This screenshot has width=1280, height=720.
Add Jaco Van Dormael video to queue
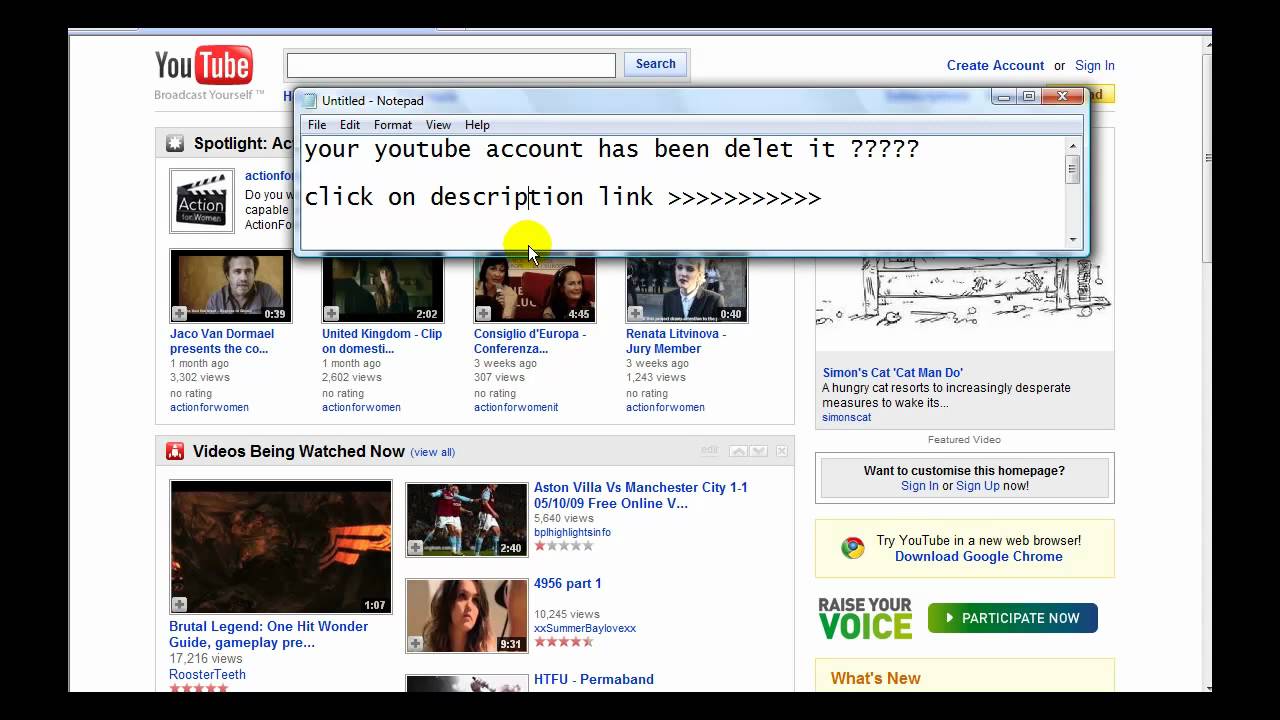[x=179, y=314]
